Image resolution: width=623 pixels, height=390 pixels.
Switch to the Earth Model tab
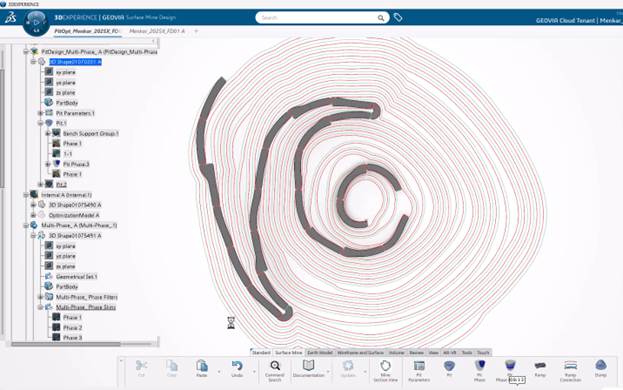pyautogui.click(x=319, y=353)
